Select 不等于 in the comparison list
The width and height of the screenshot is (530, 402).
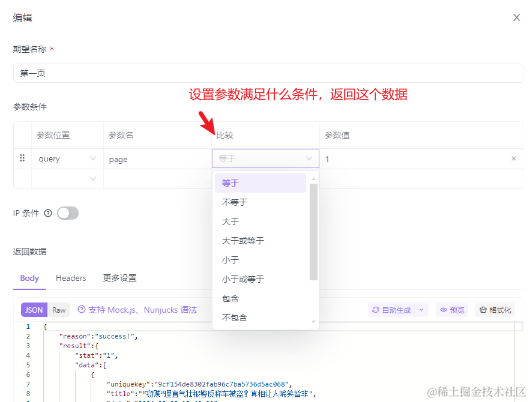tap(260, 202)
